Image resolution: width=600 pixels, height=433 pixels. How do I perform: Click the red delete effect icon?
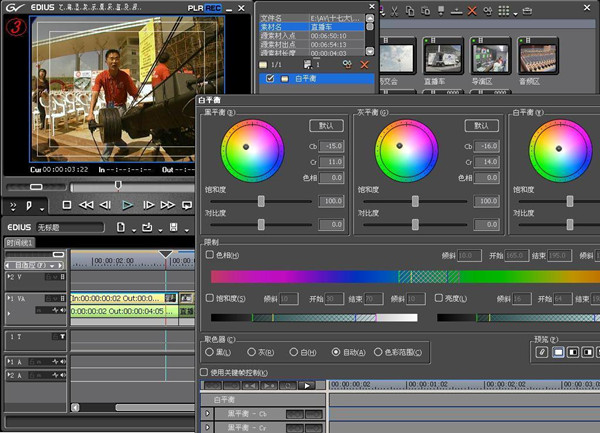[364, 63]
